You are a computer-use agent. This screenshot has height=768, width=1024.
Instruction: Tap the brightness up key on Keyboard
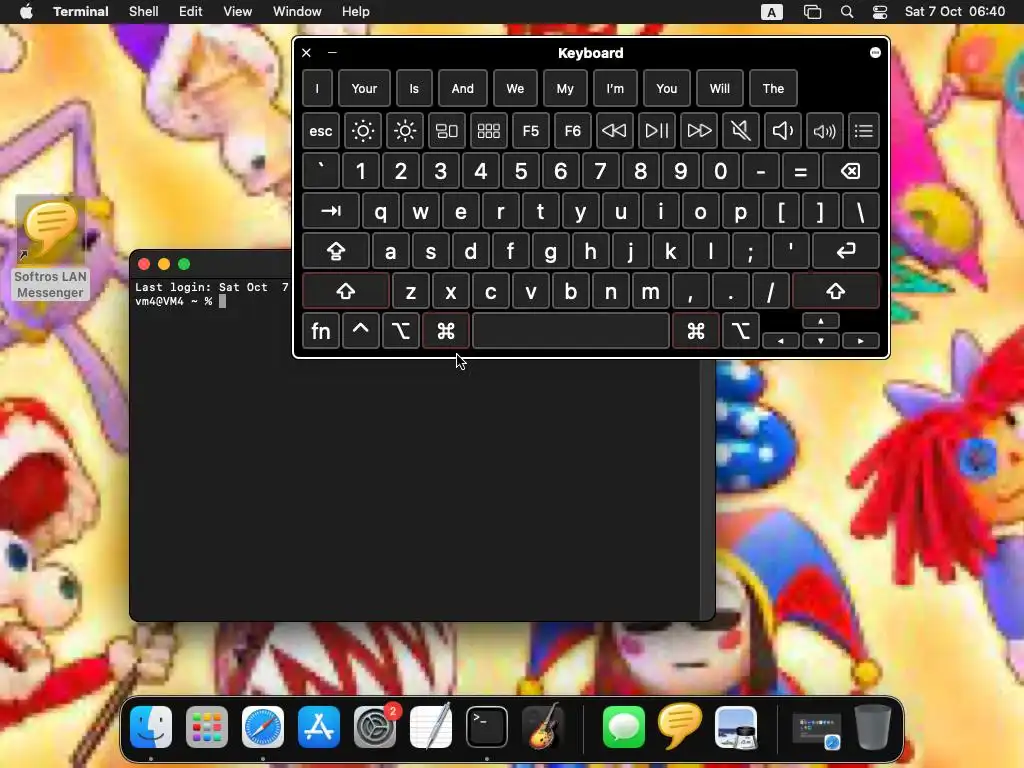click(x=405, y=131)
